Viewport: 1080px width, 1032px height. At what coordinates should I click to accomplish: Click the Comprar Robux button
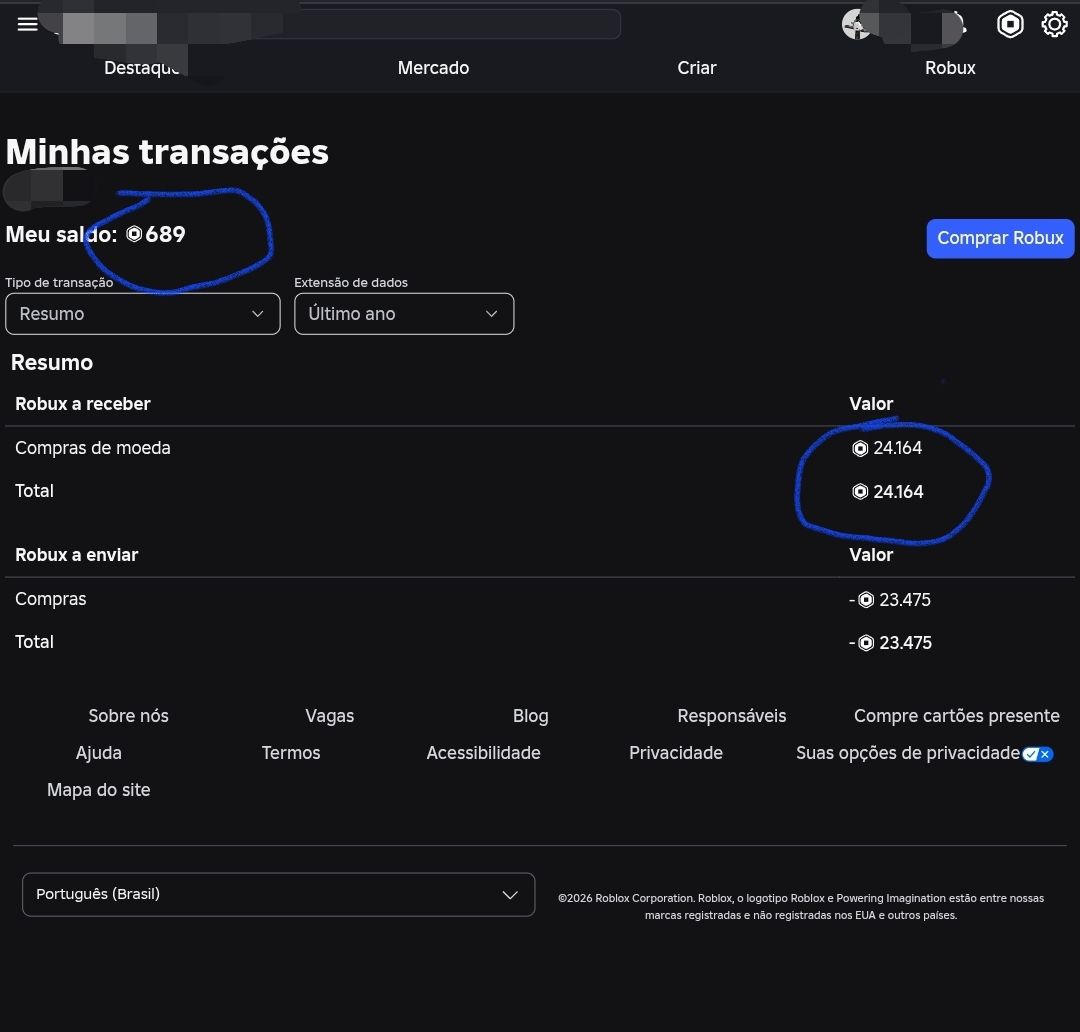(1000, 238)
